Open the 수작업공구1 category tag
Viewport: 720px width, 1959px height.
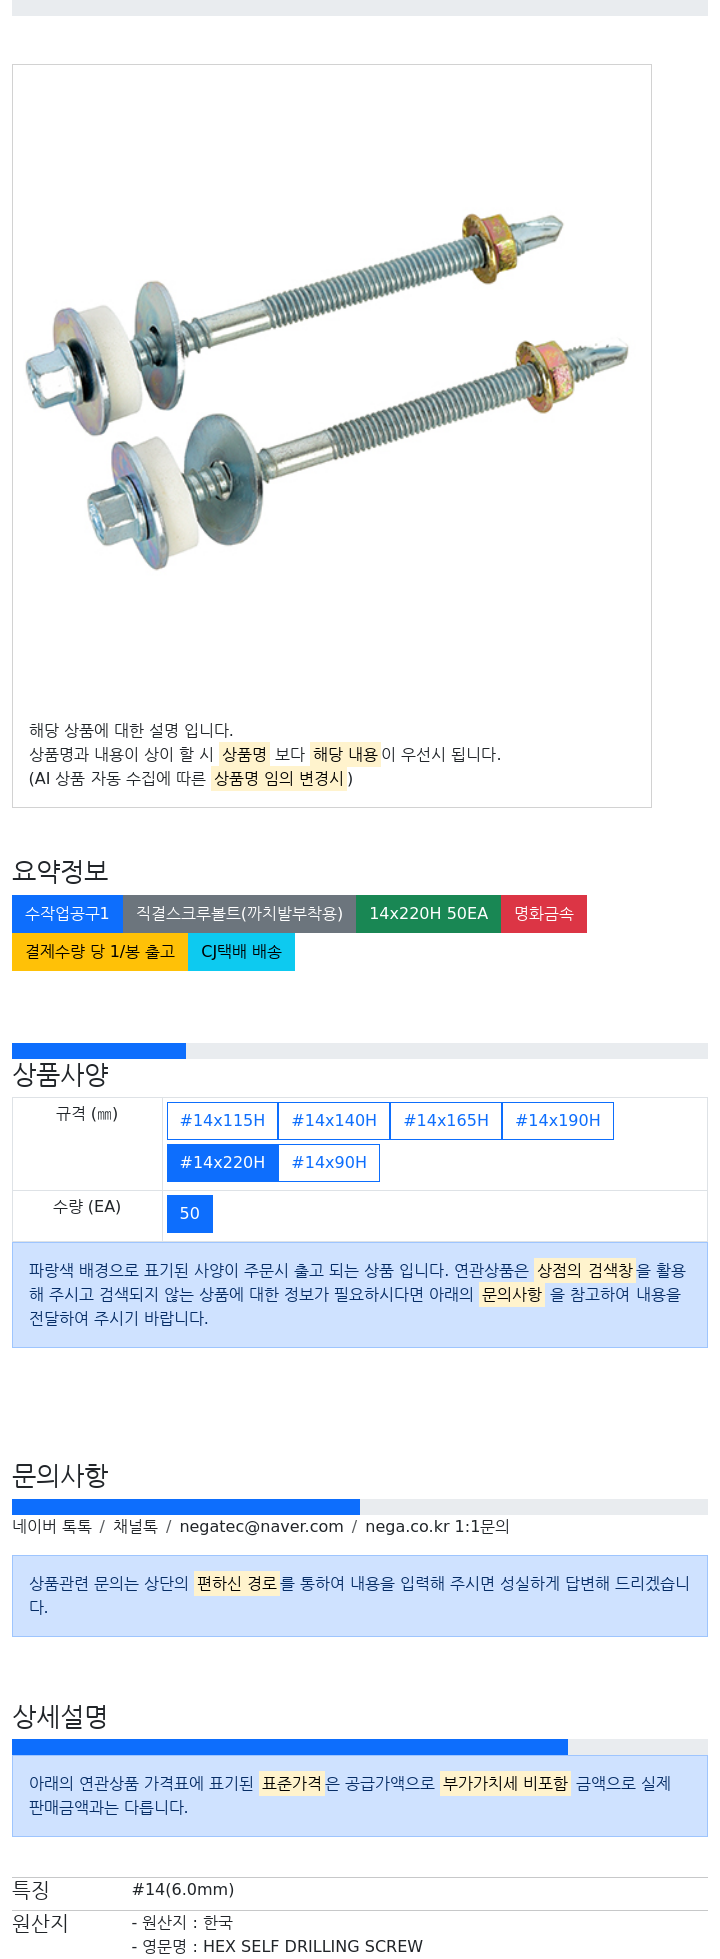[67, 913]
